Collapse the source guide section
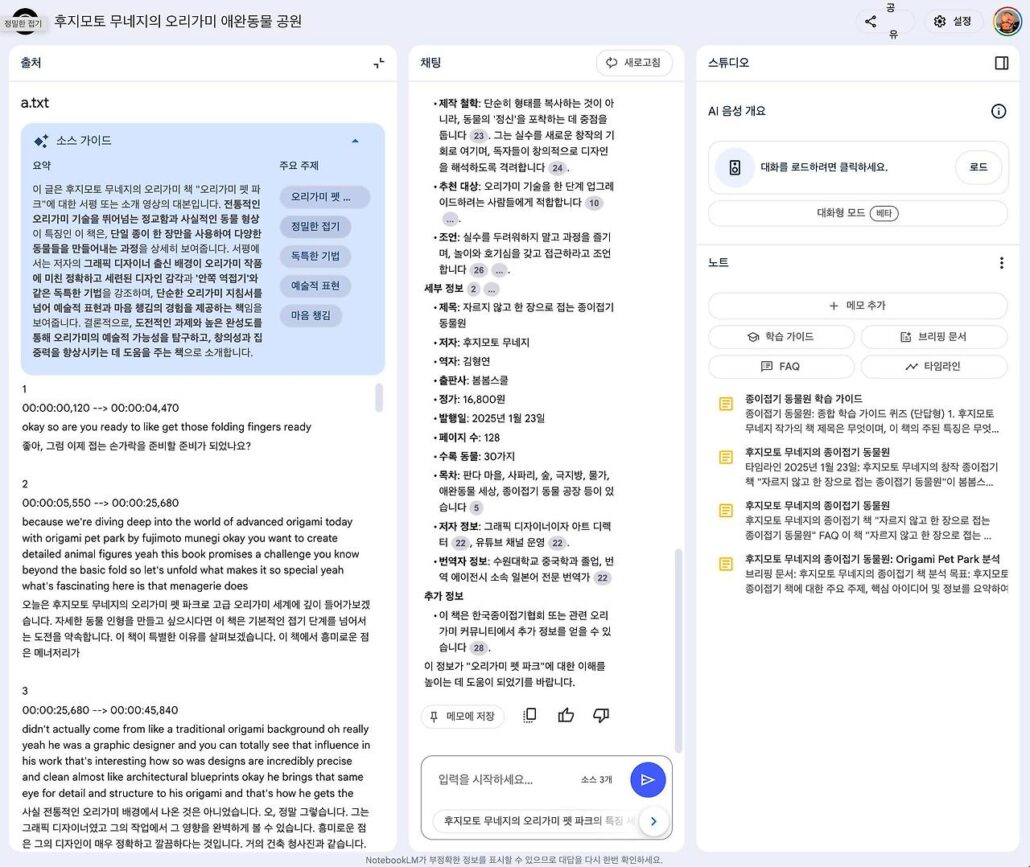 pyautogui.click(x=354, y=141)
